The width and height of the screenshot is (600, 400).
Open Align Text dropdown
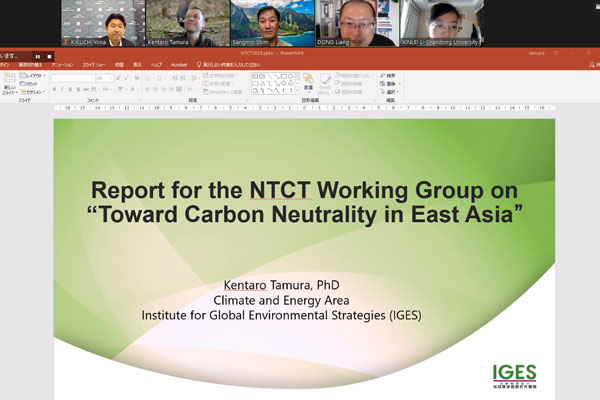(x=218, y=83)
